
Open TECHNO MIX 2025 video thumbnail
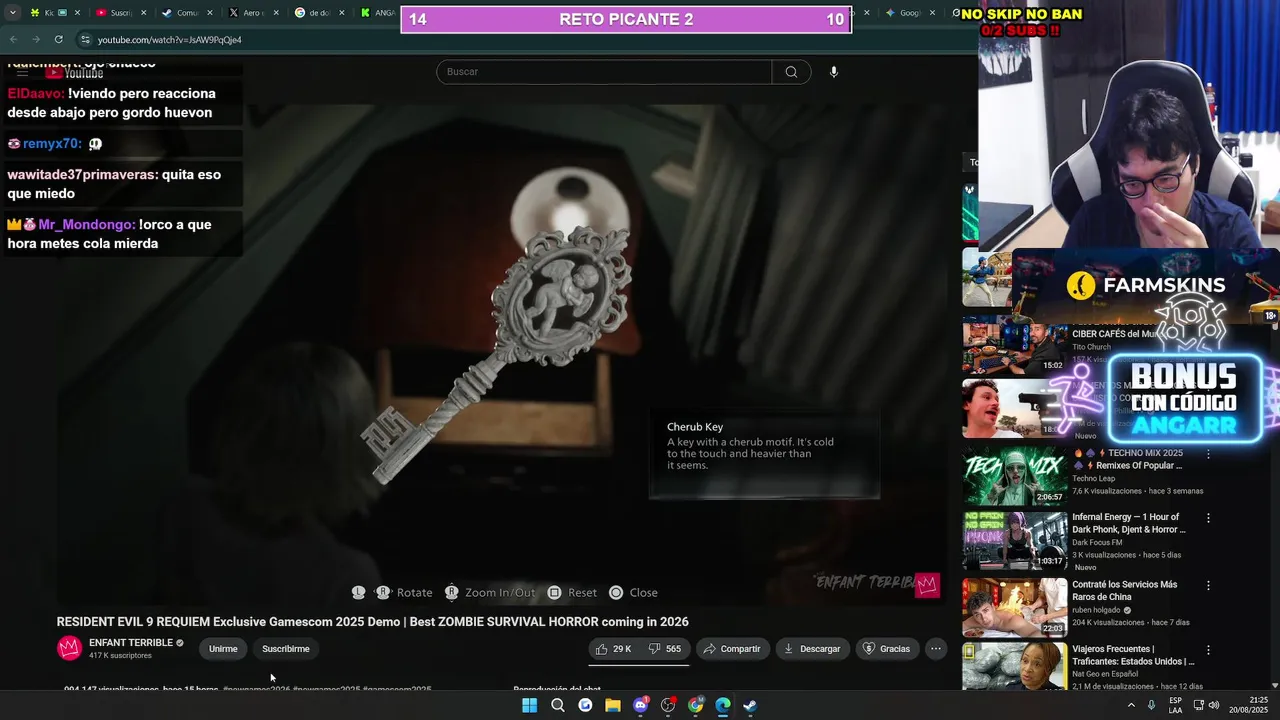[1014, 476]
